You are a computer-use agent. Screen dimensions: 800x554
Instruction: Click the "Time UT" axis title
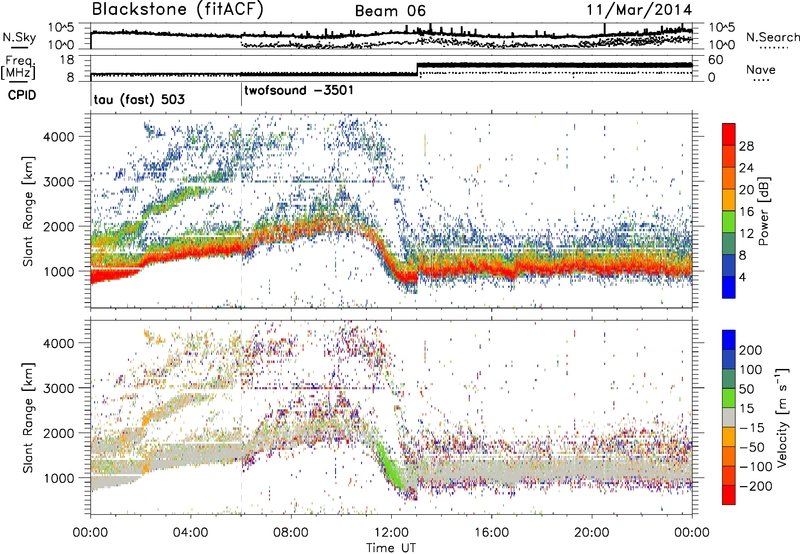pos(391,548)
